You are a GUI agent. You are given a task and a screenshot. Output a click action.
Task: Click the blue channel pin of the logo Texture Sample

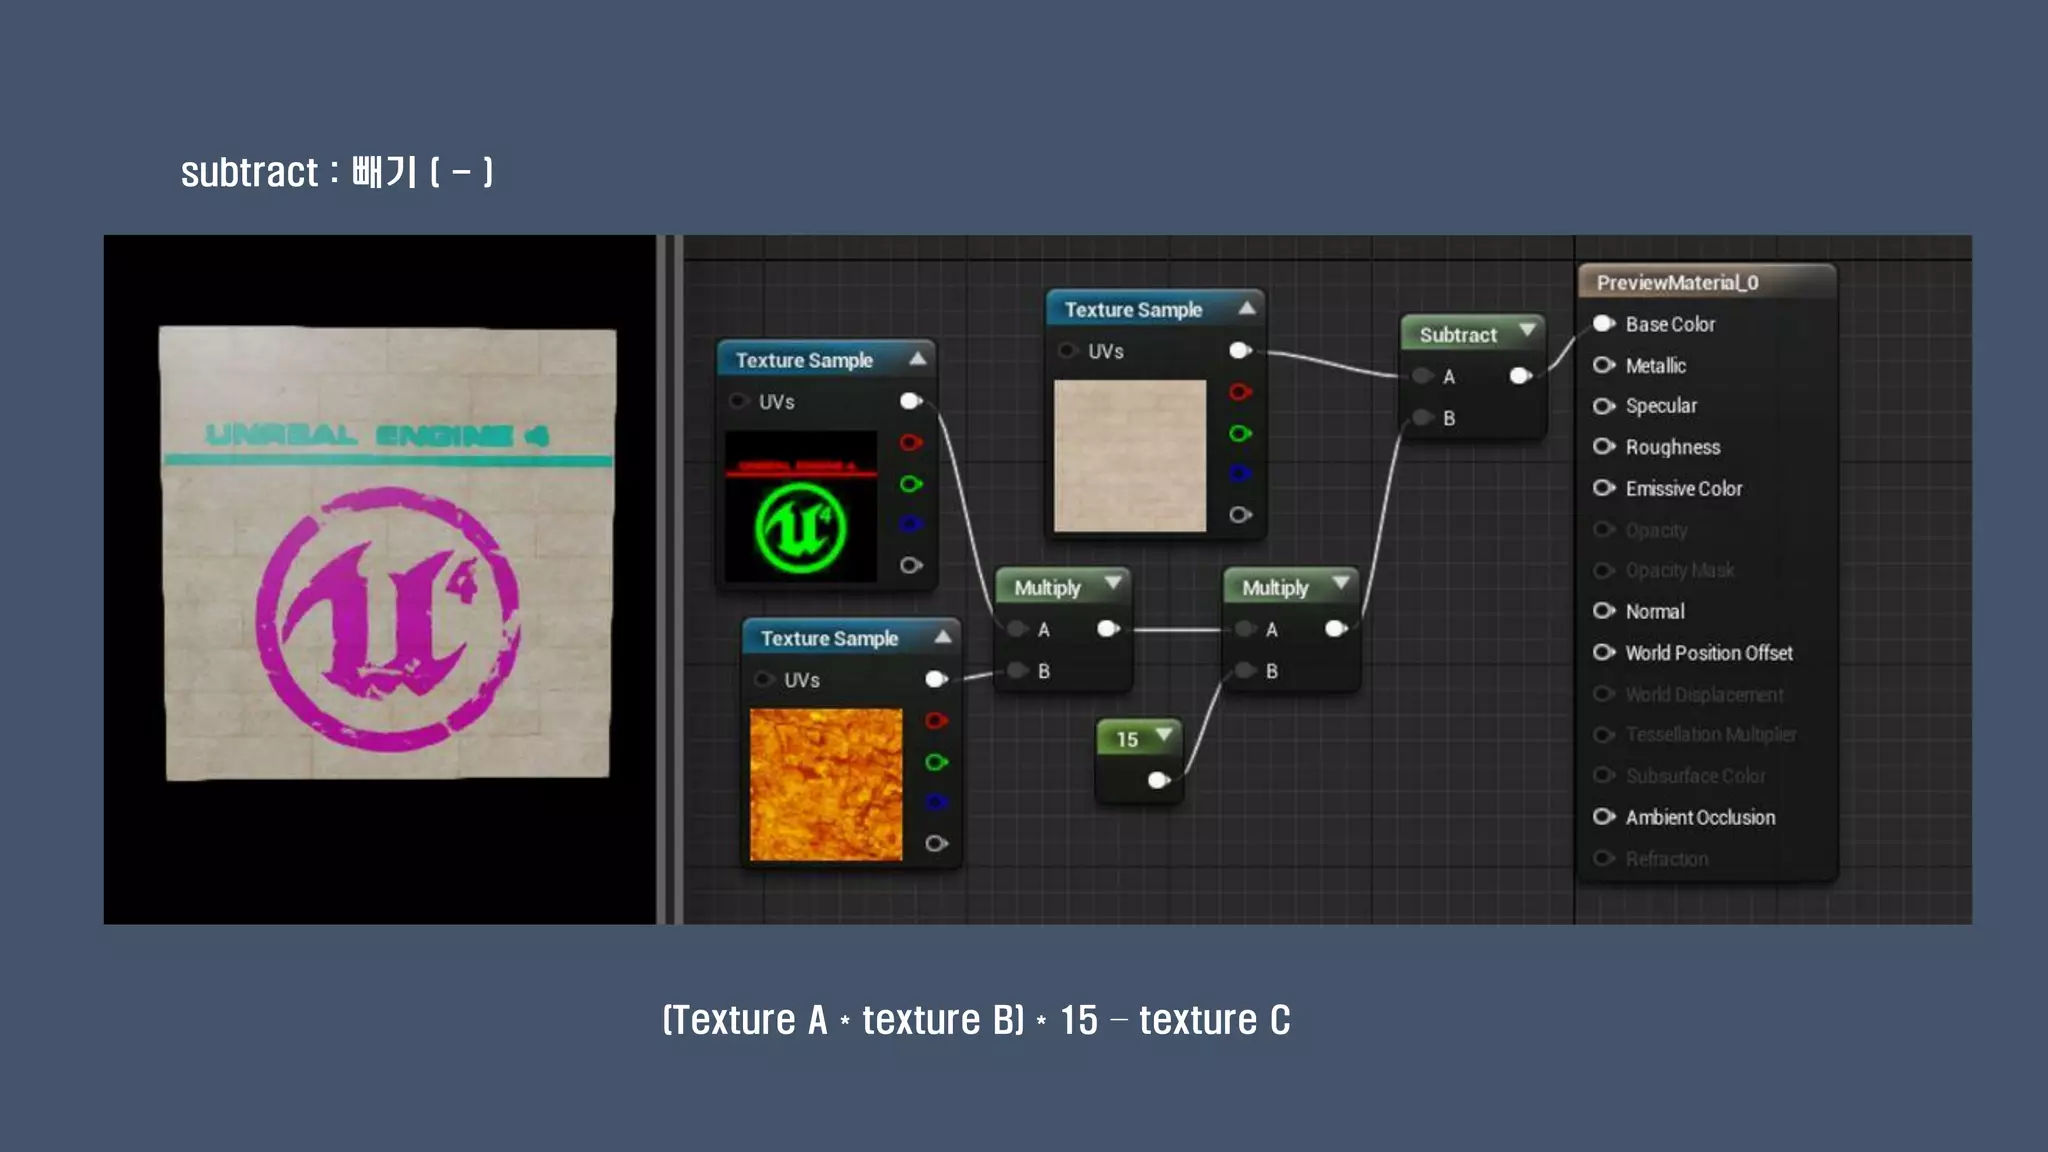(911, 523)
